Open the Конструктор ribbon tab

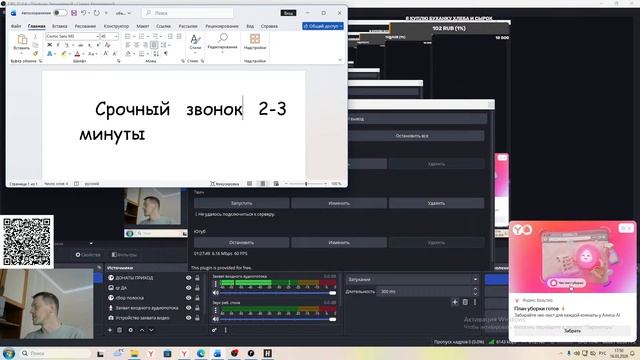click(x=116, y=26)
